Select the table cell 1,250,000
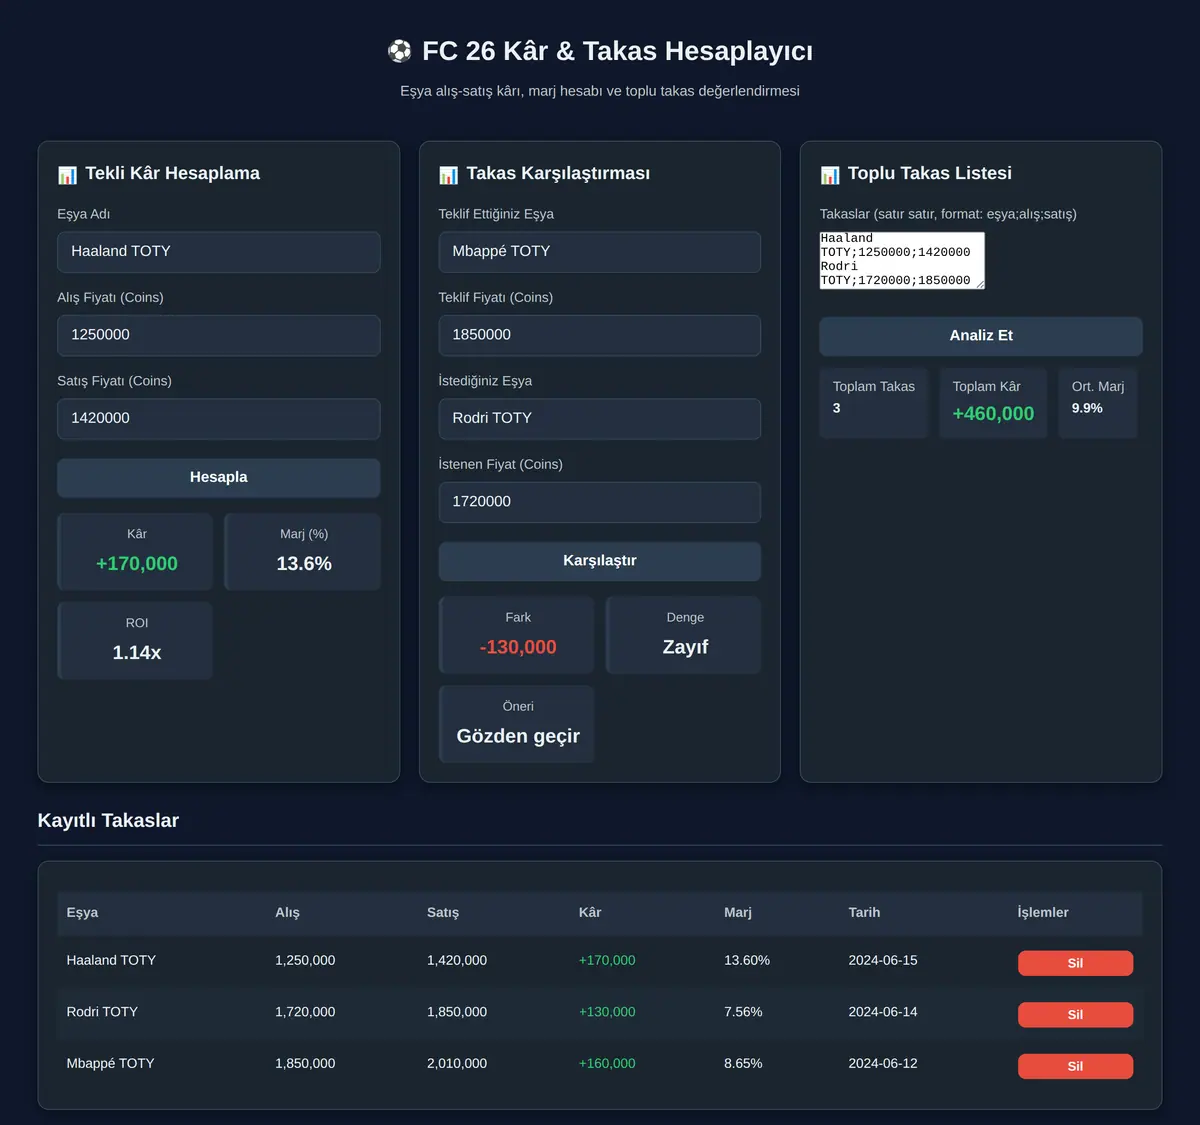The width and height of the screenshot is (1200, 1125). (305, 960)
